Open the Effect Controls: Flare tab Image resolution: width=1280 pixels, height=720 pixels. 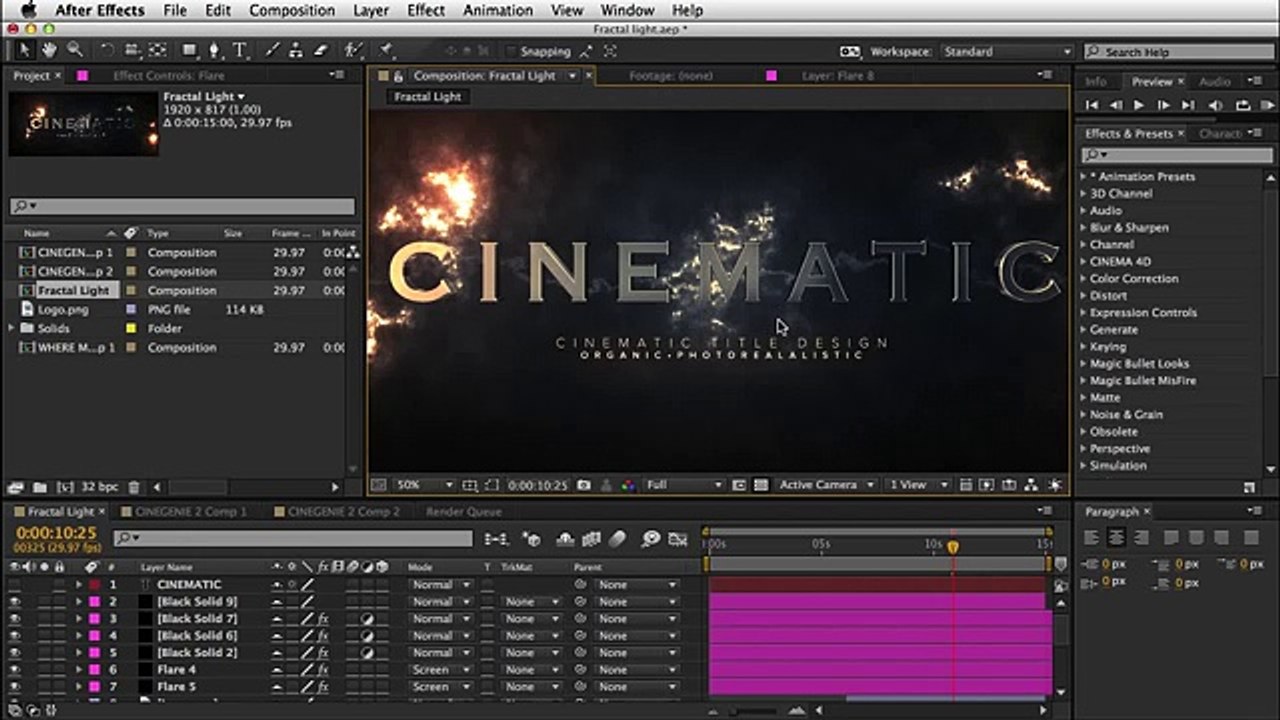coord(168,75)
